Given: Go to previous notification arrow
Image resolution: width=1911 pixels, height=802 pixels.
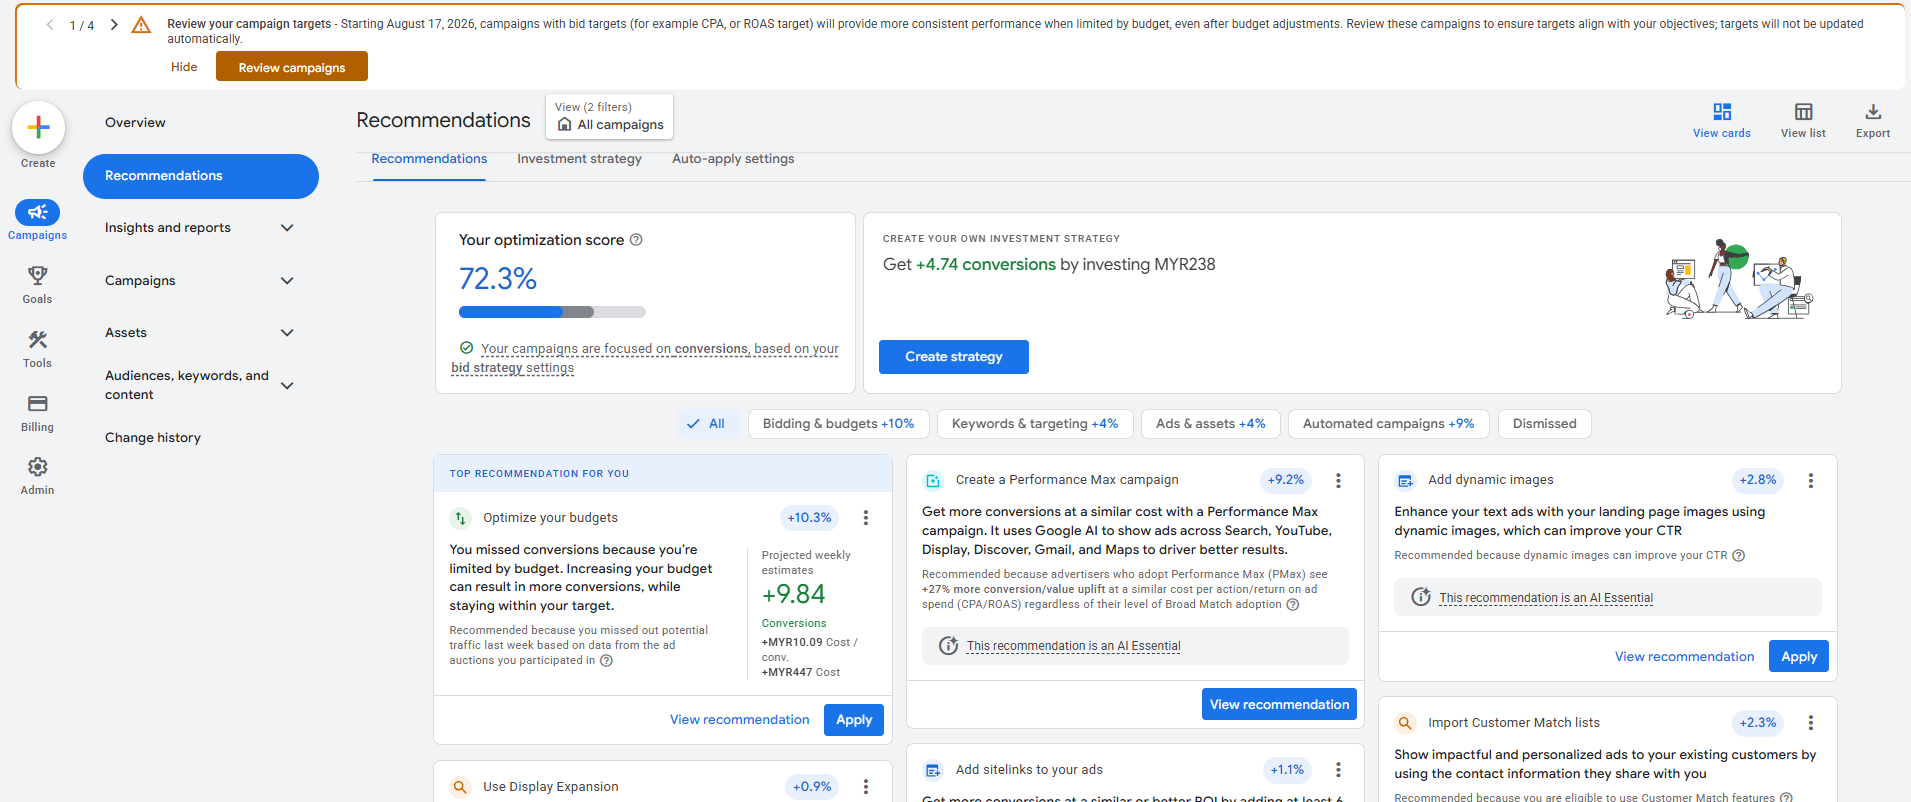Looking at the screenshot, I should 50,25.
